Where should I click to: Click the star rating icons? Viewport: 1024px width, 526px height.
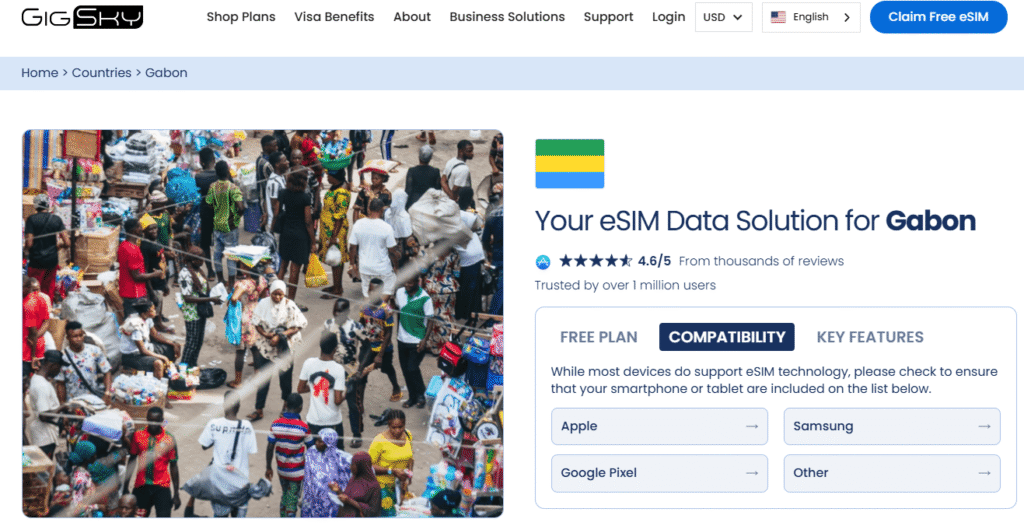(x=595, y=261)
